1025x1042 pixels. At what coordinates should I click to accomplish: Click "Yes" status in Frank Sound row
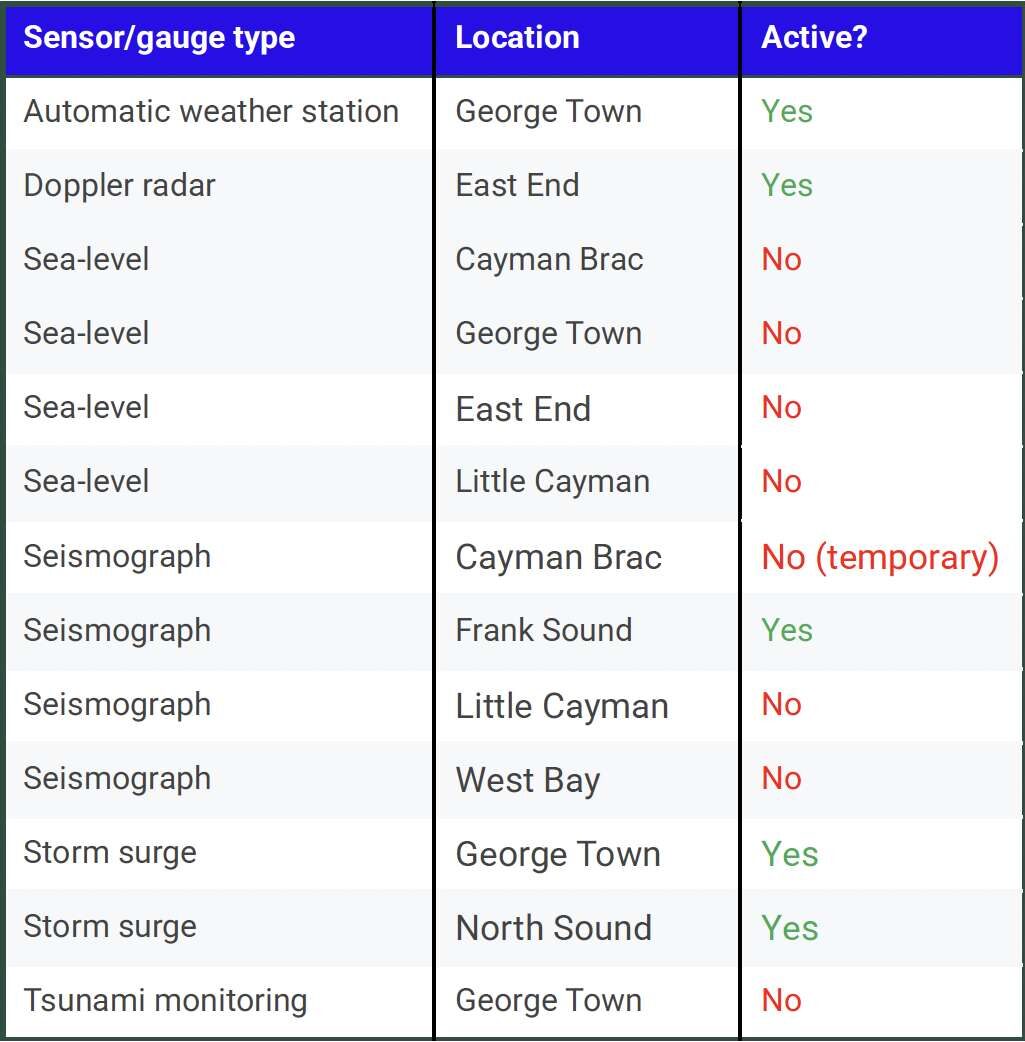pyautogui.click(x=787, y=630)
